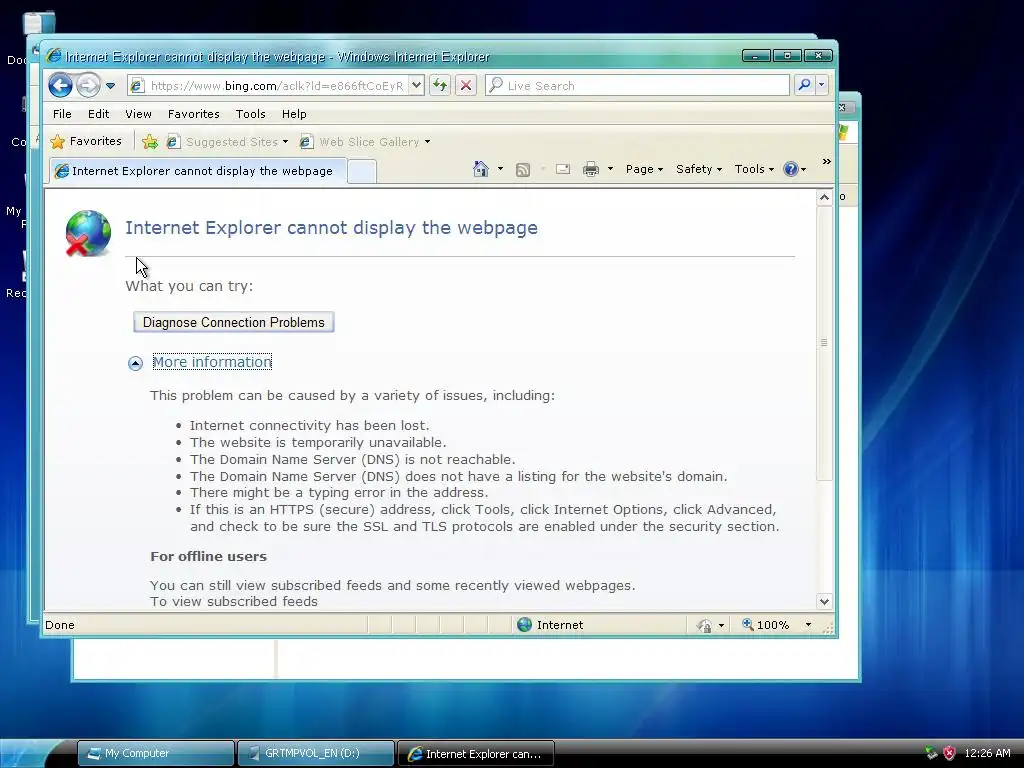This screenshot has height=768, width=1024.
Task: Click the network tray icon
Action: pyautogui.click(x=931, y=753)
